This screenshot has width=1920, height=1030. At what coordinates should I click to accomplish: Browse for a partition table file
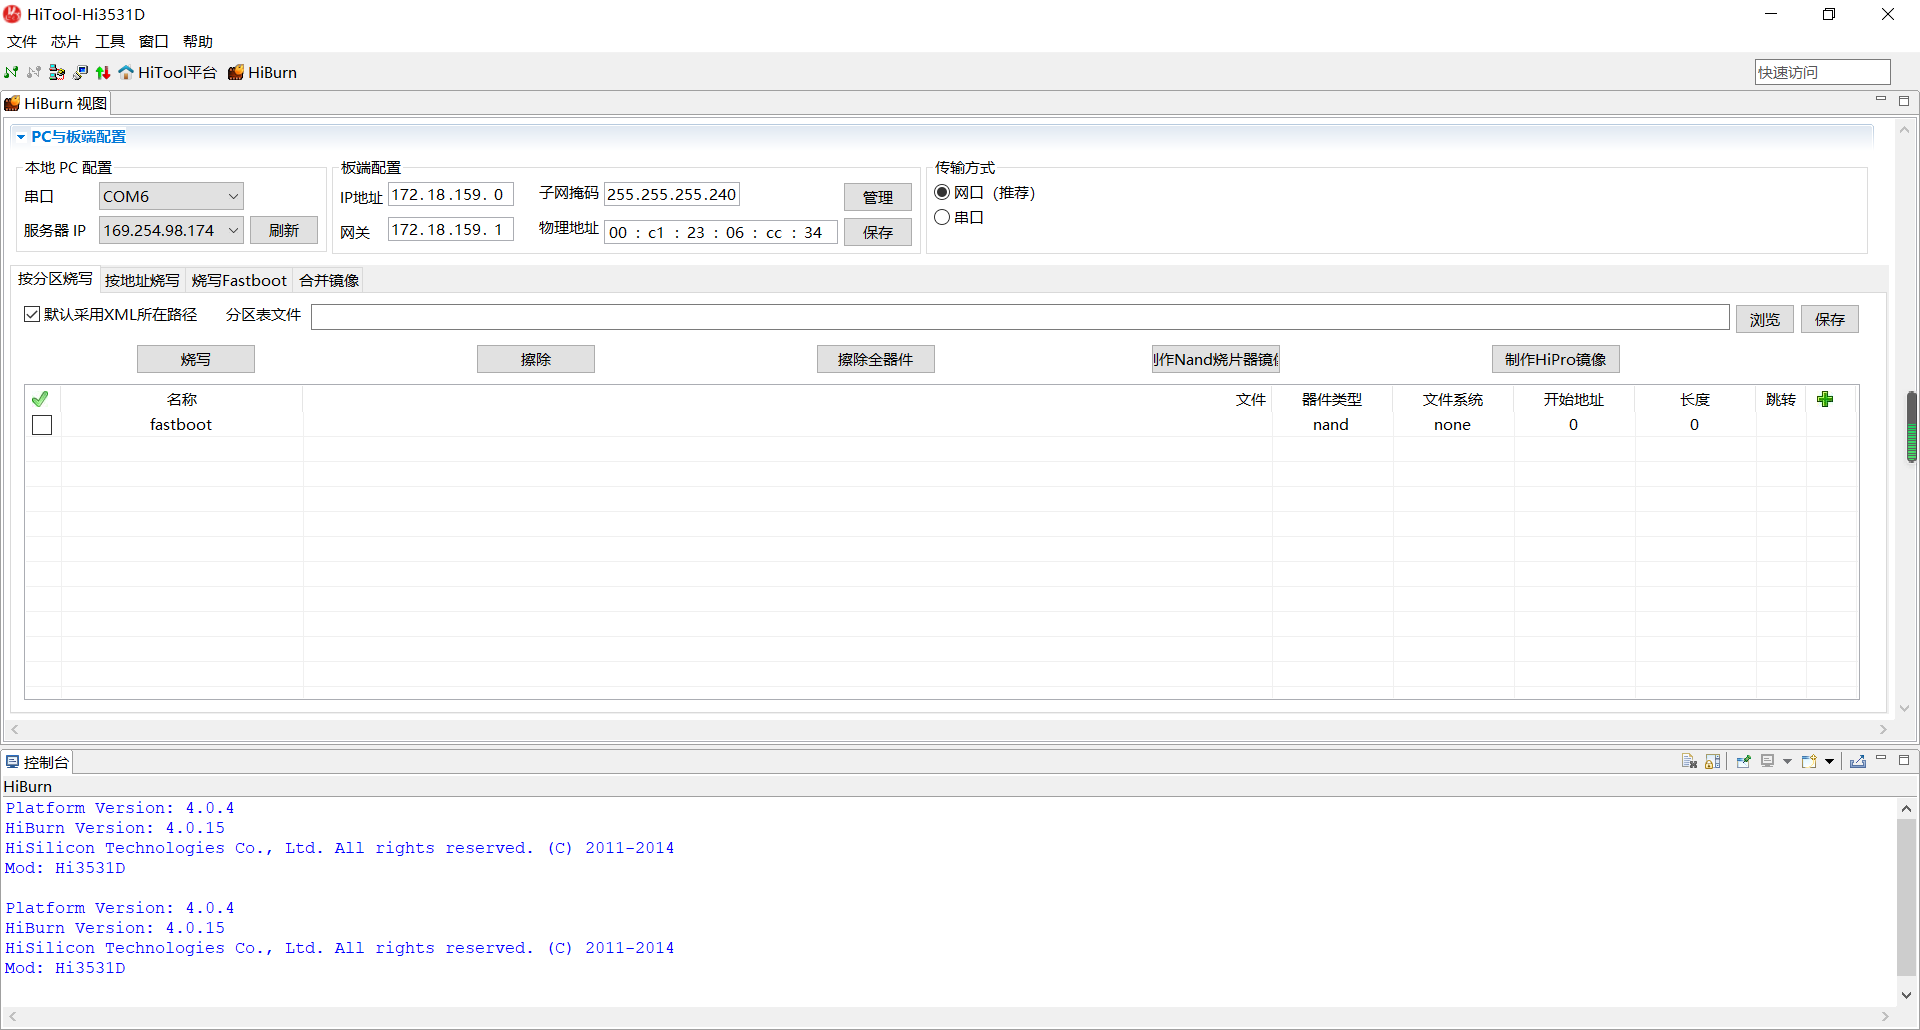tap(1764, 318)
